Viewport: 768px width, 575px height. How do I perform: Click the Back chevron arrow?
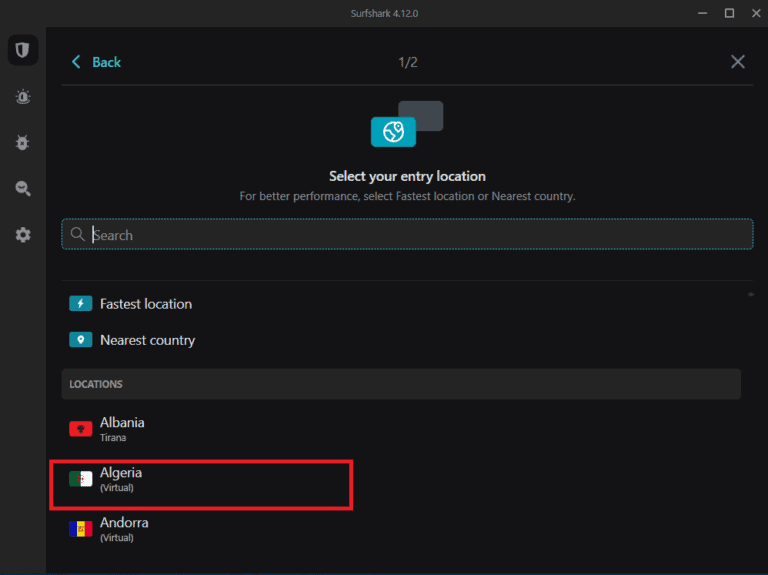point(76,62)
